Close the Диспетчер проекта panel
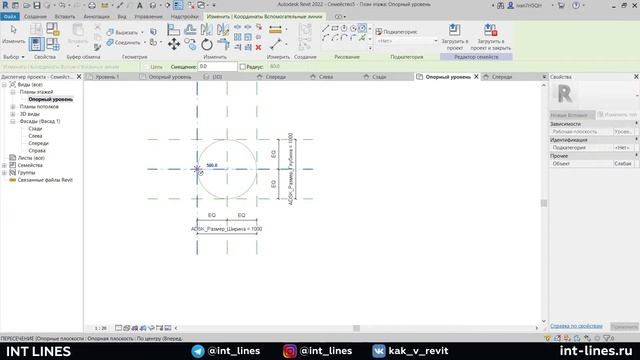Screen dimensions: 640x360 [79, 77]
